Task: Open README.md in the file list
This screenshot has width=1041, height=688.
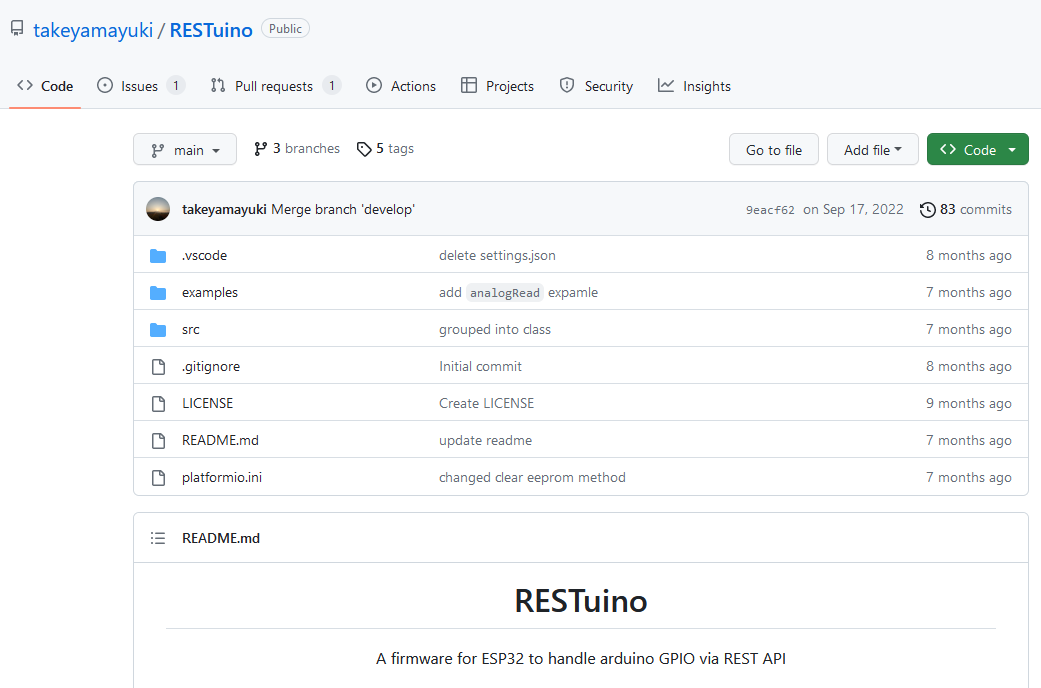Action: [x=220, y=441]
